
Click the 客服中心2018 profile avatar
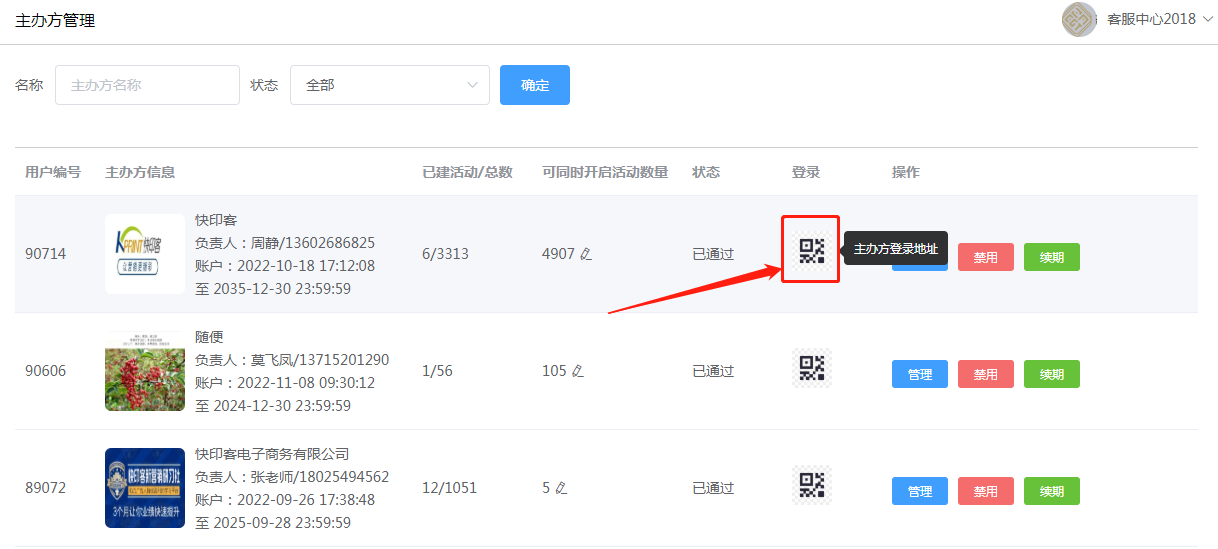[x=1080, y=19]
